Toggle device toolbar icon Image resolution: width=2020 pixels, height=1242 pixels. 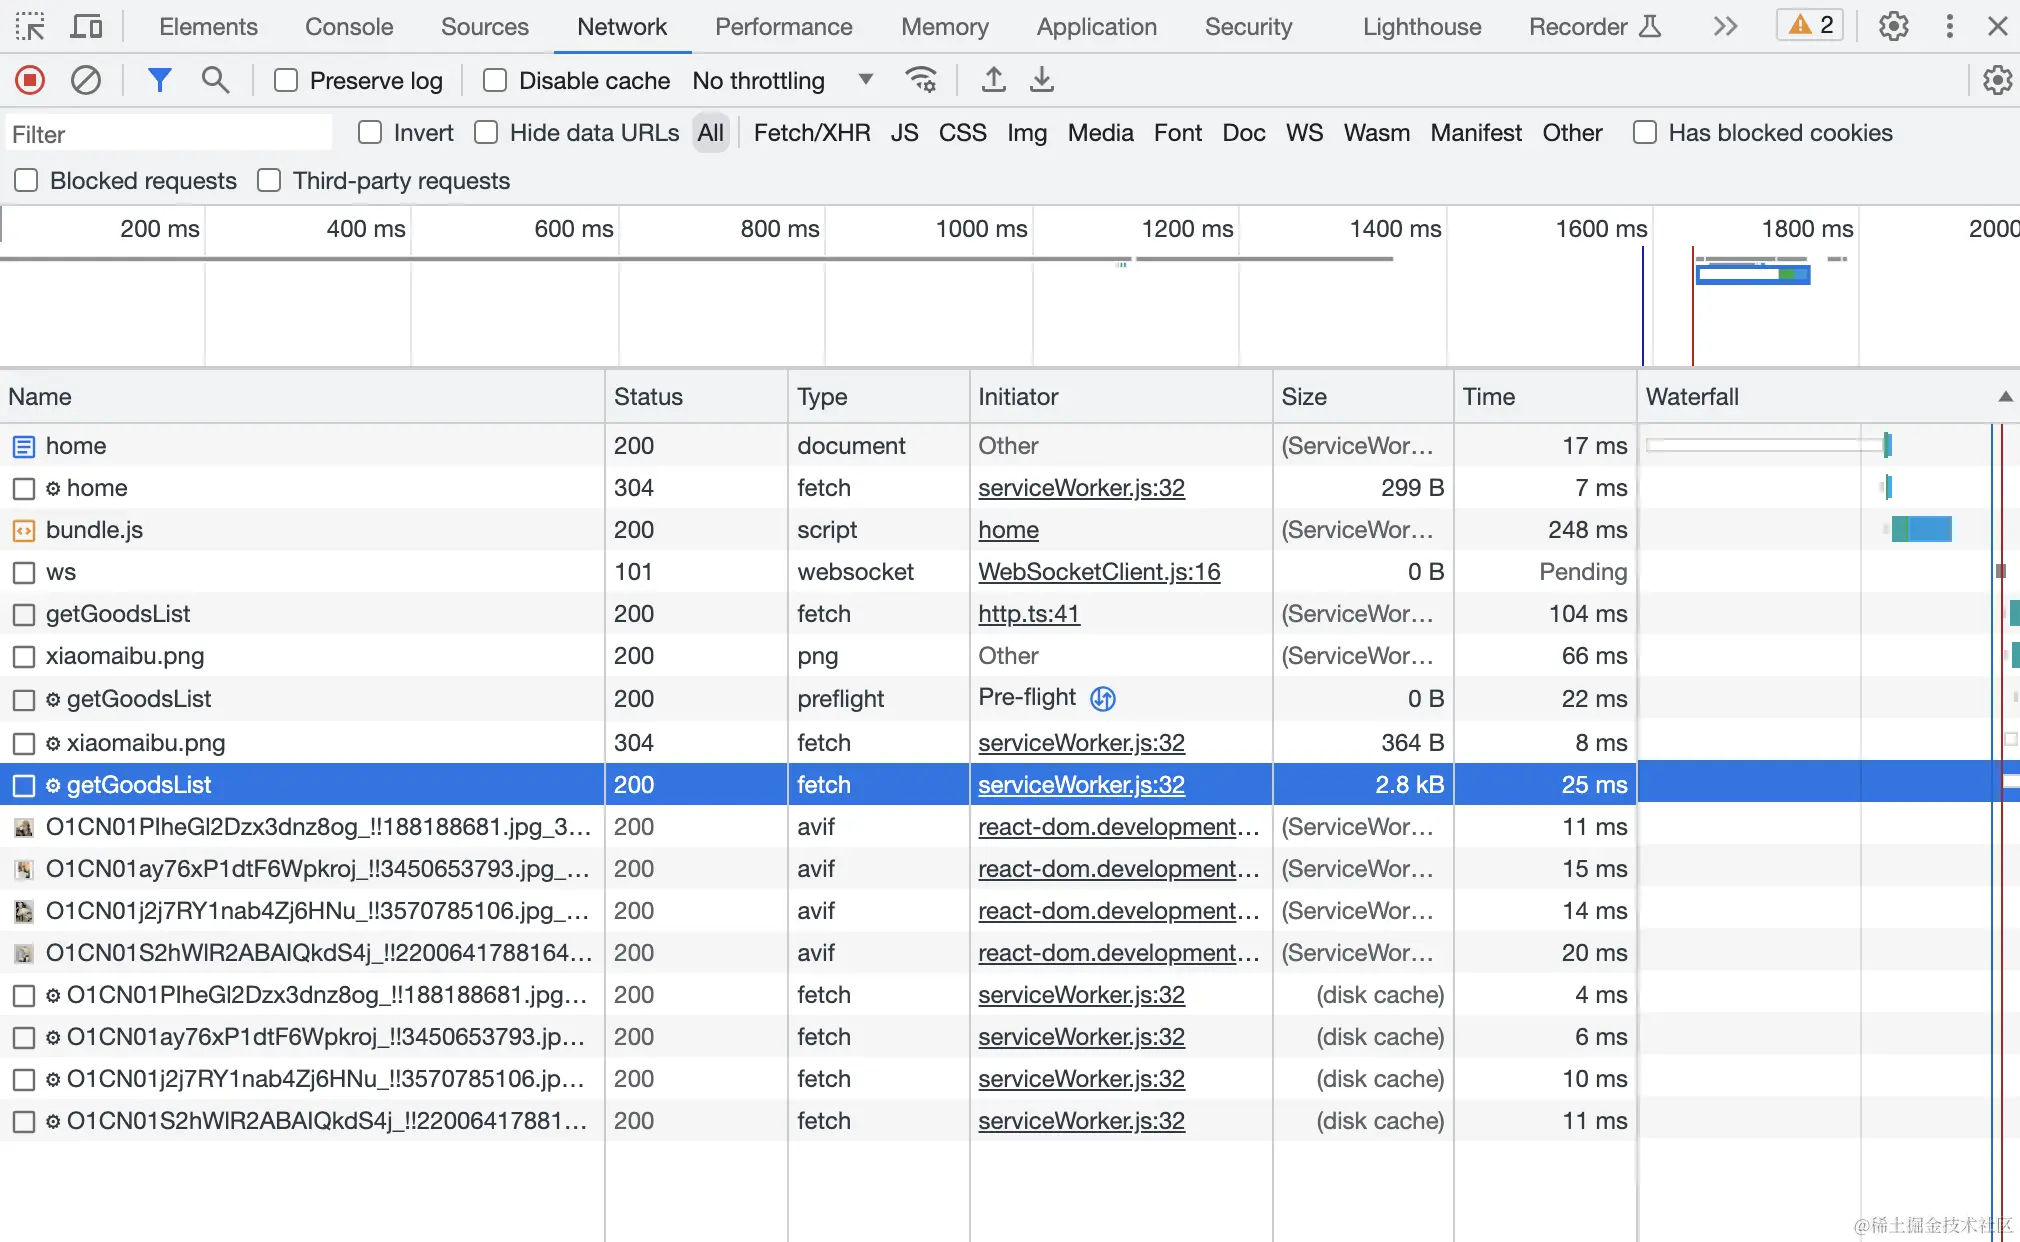tap(87, 26)
